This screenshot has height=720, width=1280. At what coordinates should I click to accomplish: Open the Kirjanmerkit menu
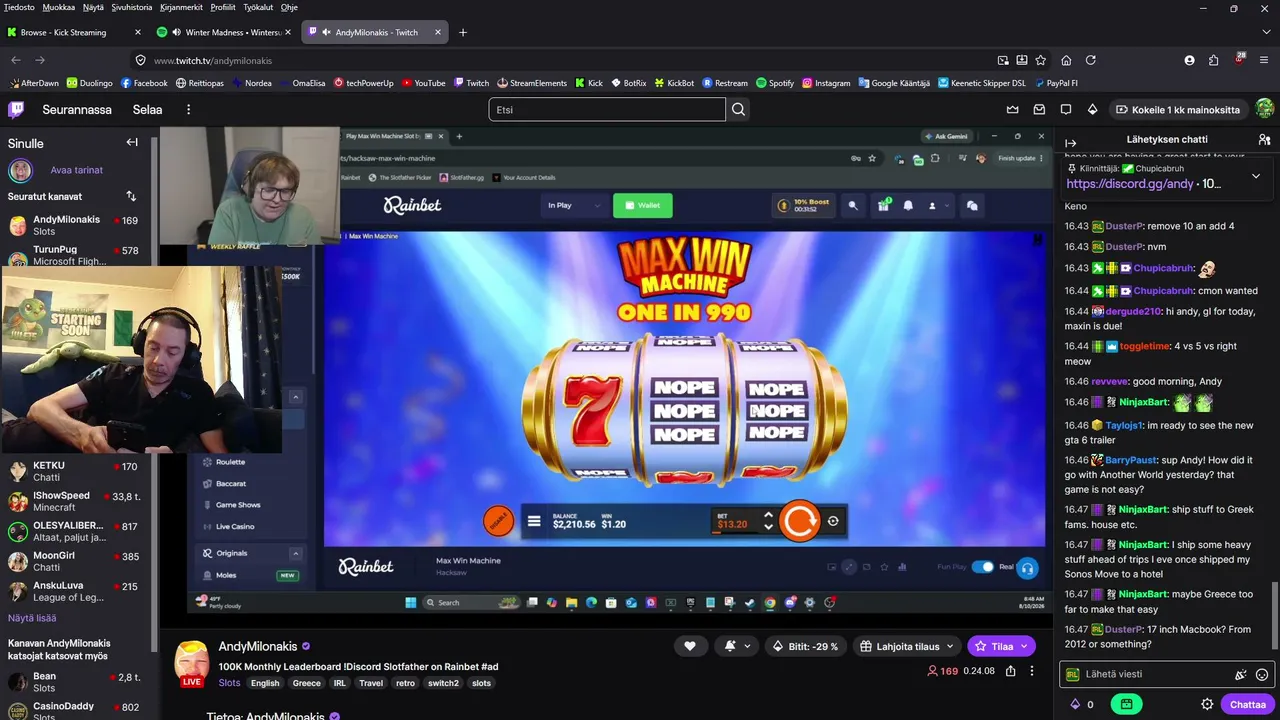tap(181, 7)
